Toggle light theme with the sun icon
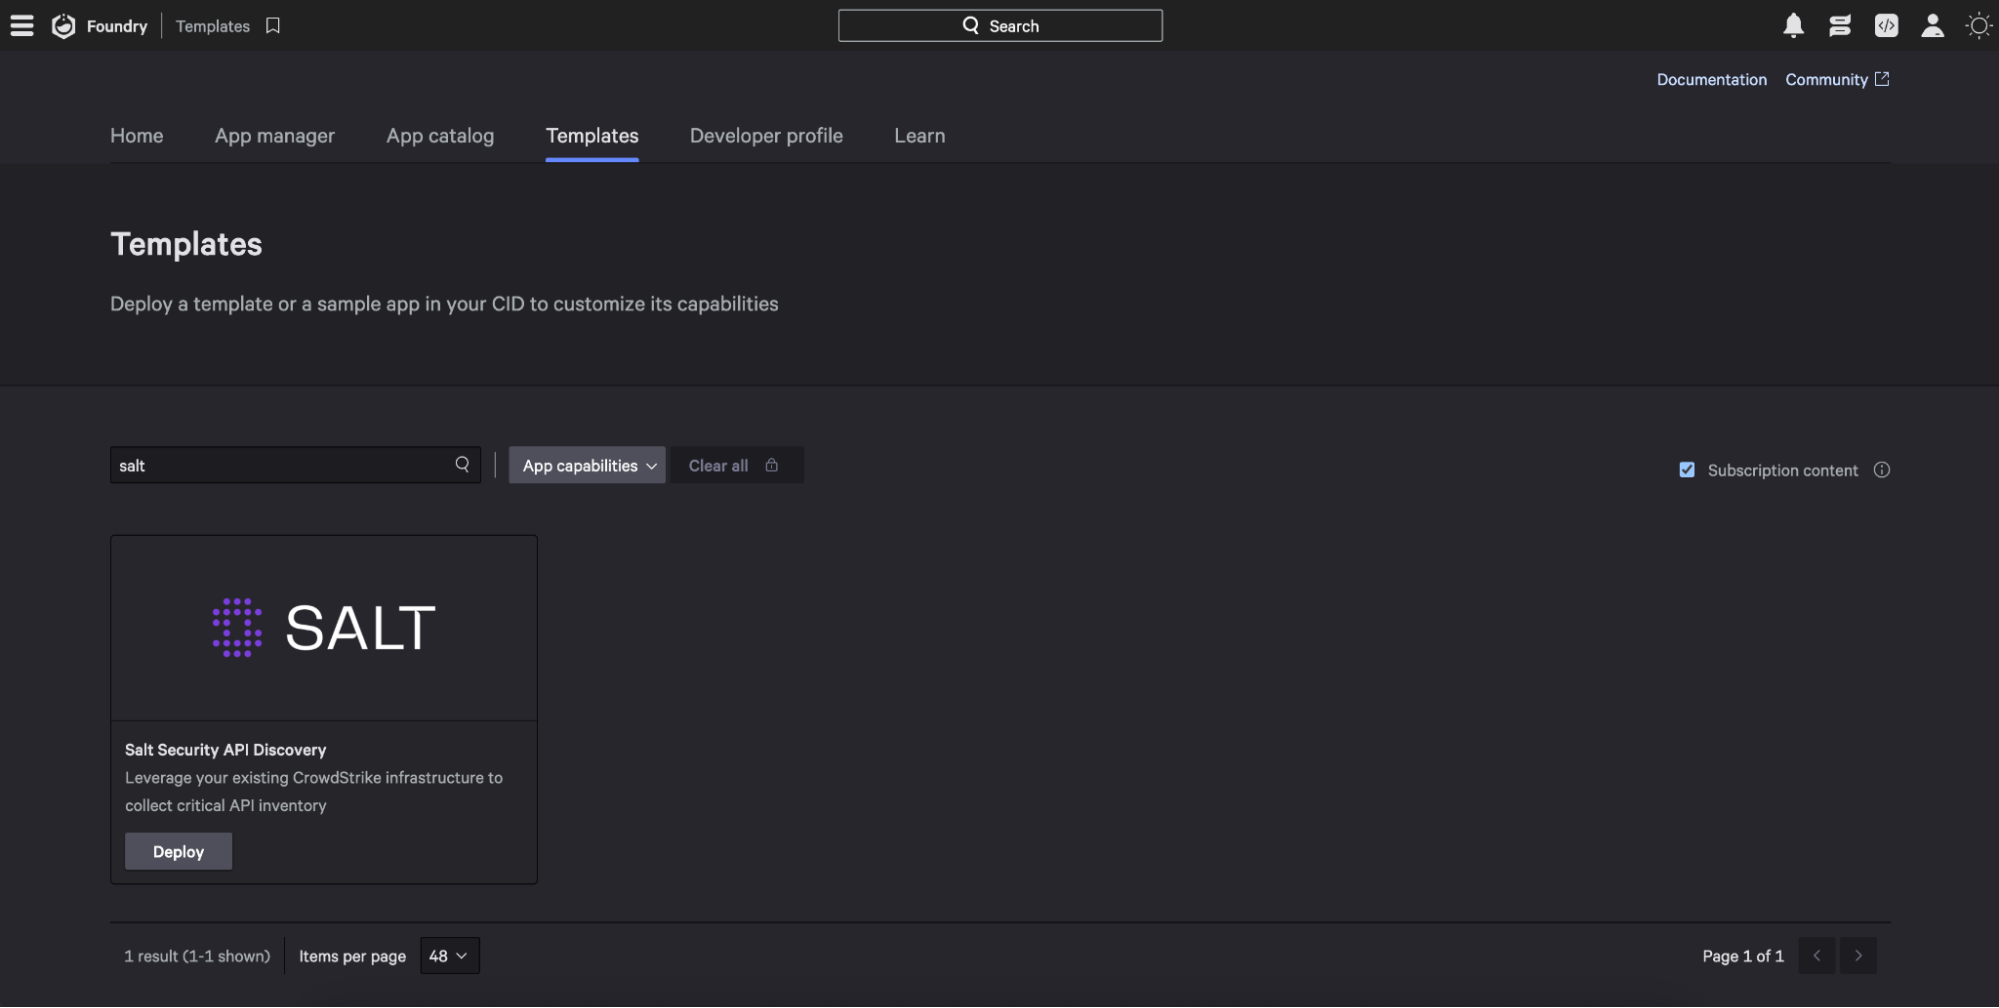The width and height of the screenshot is (1999, 1008). (1978, 25)
